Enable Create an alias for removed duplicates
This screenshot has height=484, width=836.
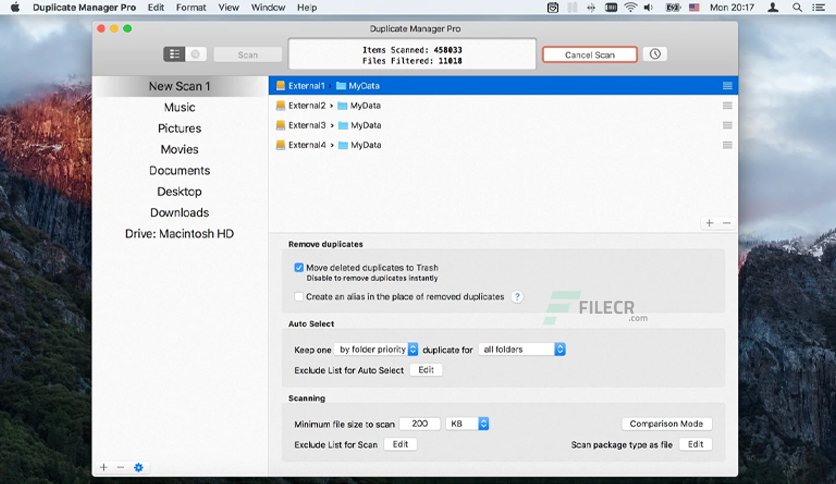tap(299, 296)
